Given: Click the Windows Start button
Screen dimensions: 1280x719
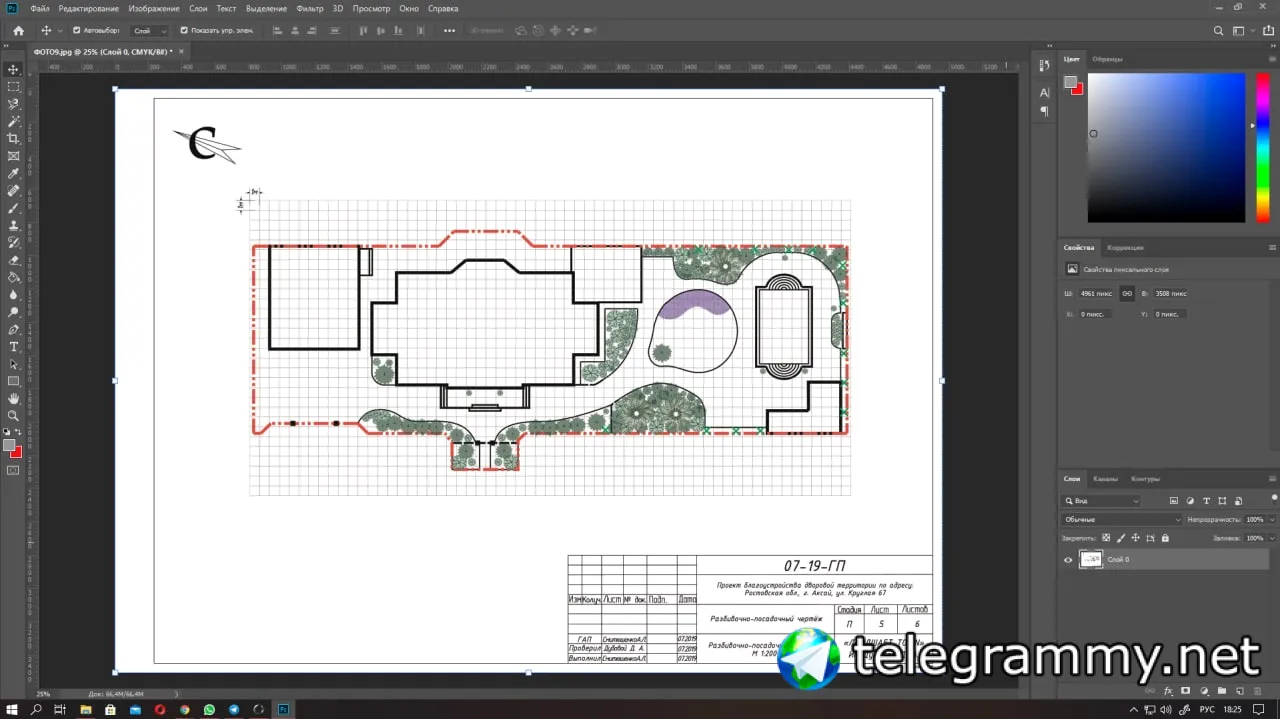Looking at the screenshot, I should click(x=11, y=709).
